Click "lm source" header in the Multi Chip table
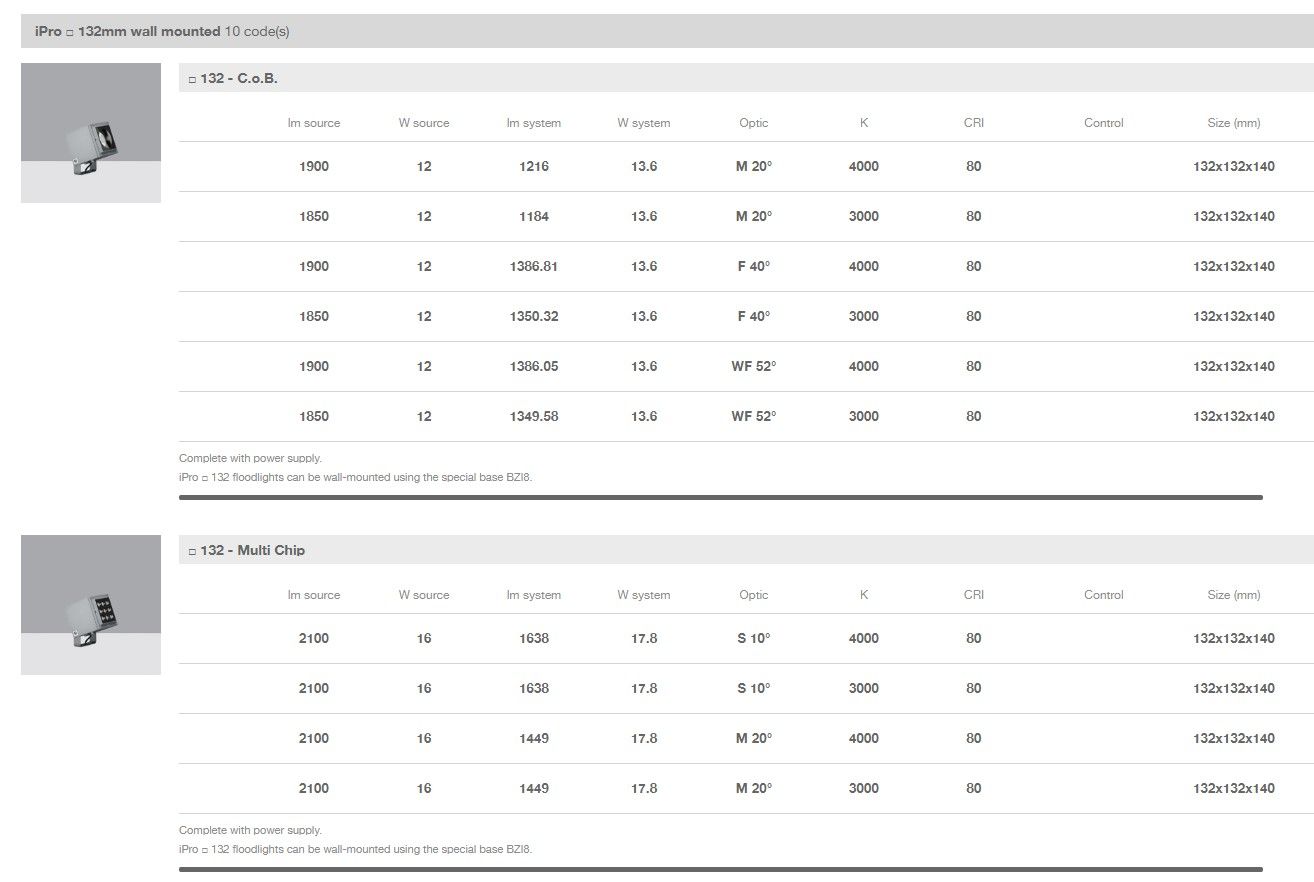Screen dimensions: 1314x882 314,595
